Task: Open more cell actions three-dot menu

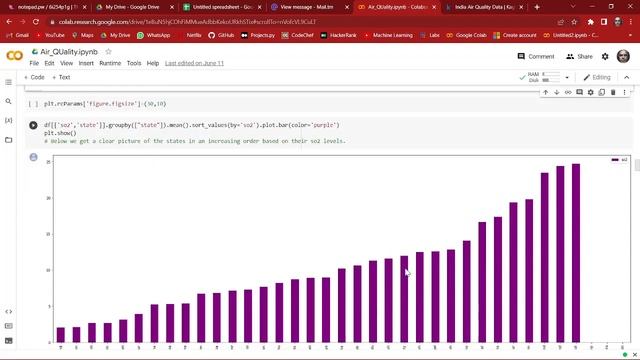Action: pyautogui.click(x=624, y=93)
